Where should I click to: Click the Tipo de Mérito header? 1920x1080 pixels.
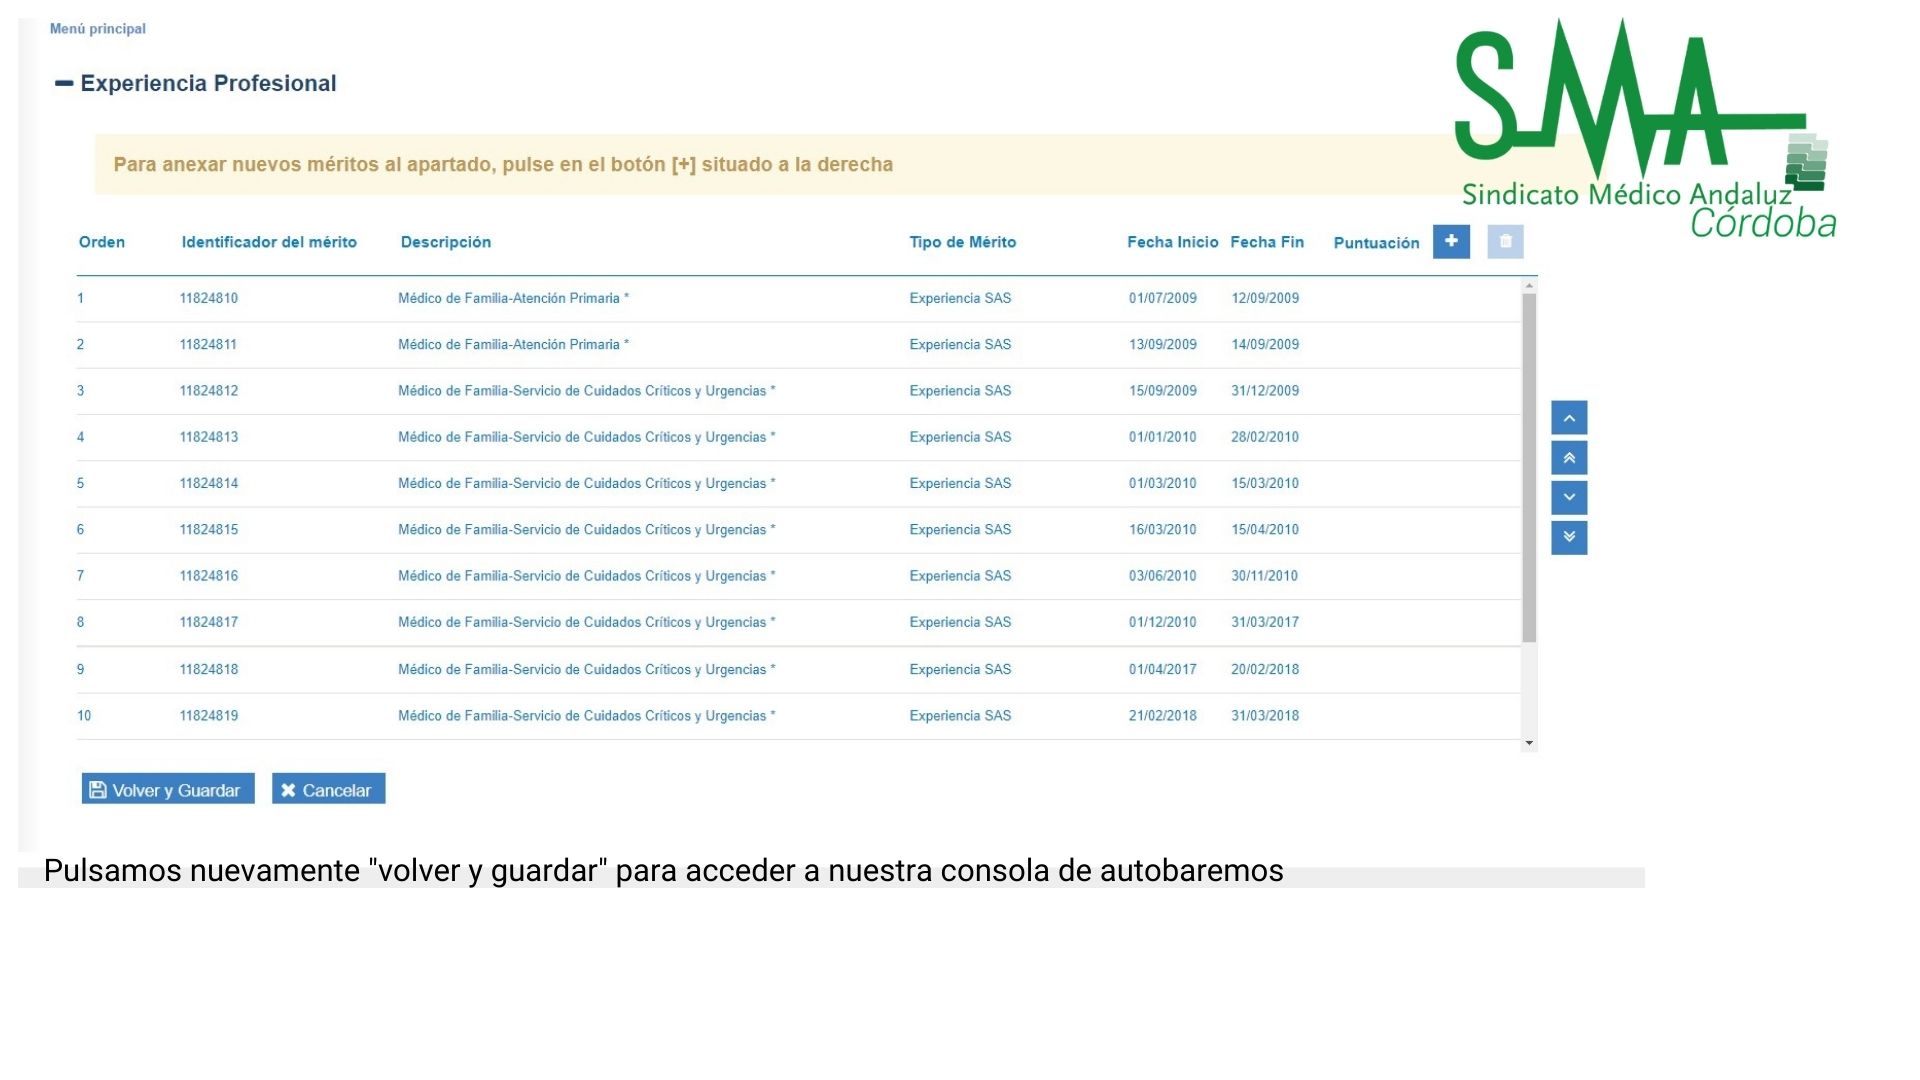pos(962,242)
